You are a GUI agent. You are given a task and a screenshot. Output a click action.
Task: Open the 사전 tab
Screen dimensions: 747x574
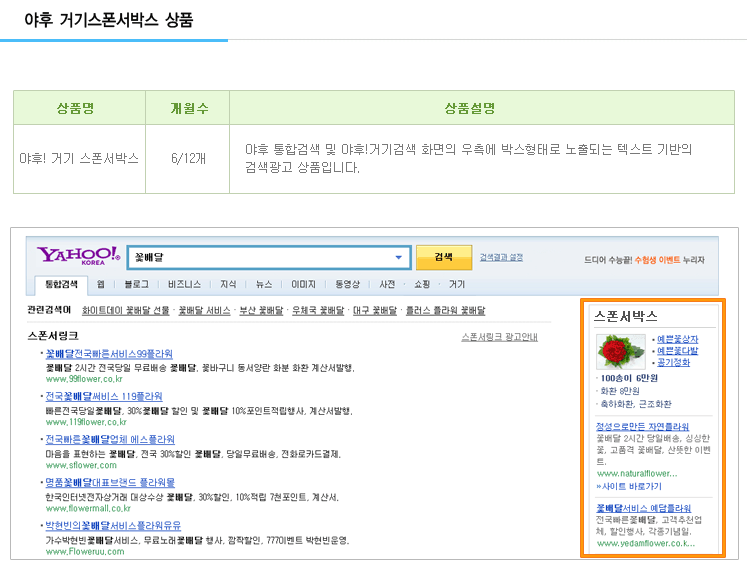tap(387, 284)
